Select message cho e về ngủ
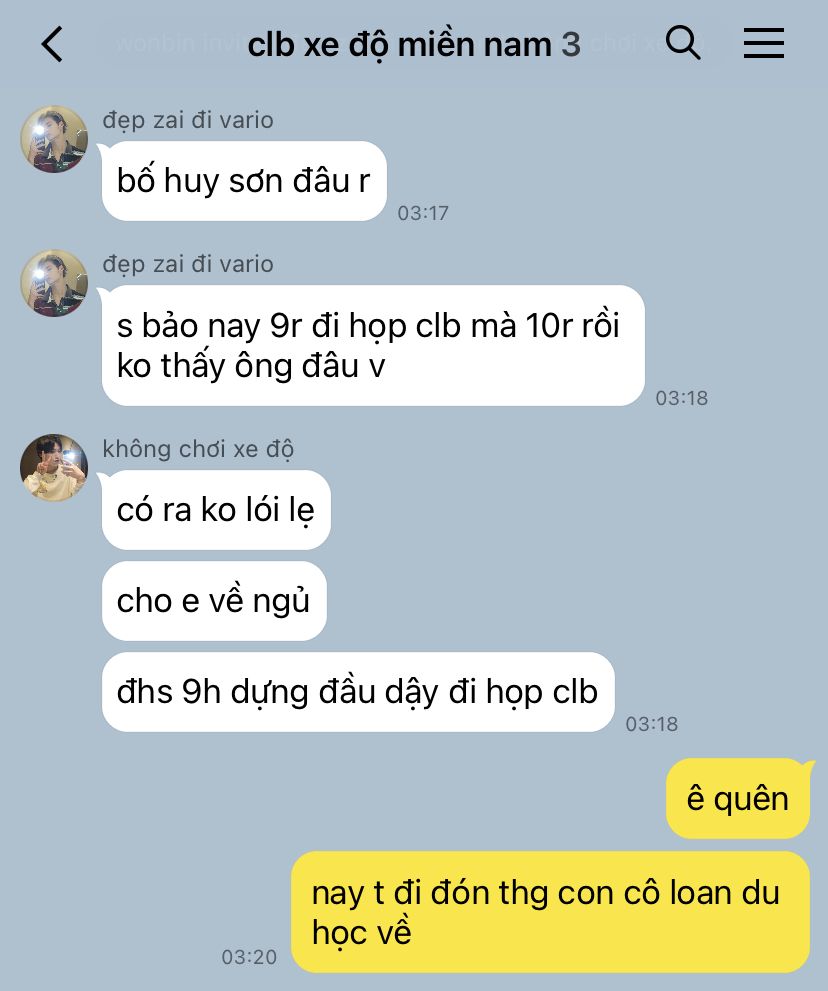The height and width of the screenshot is (991, 828). (x=214, y=601)
